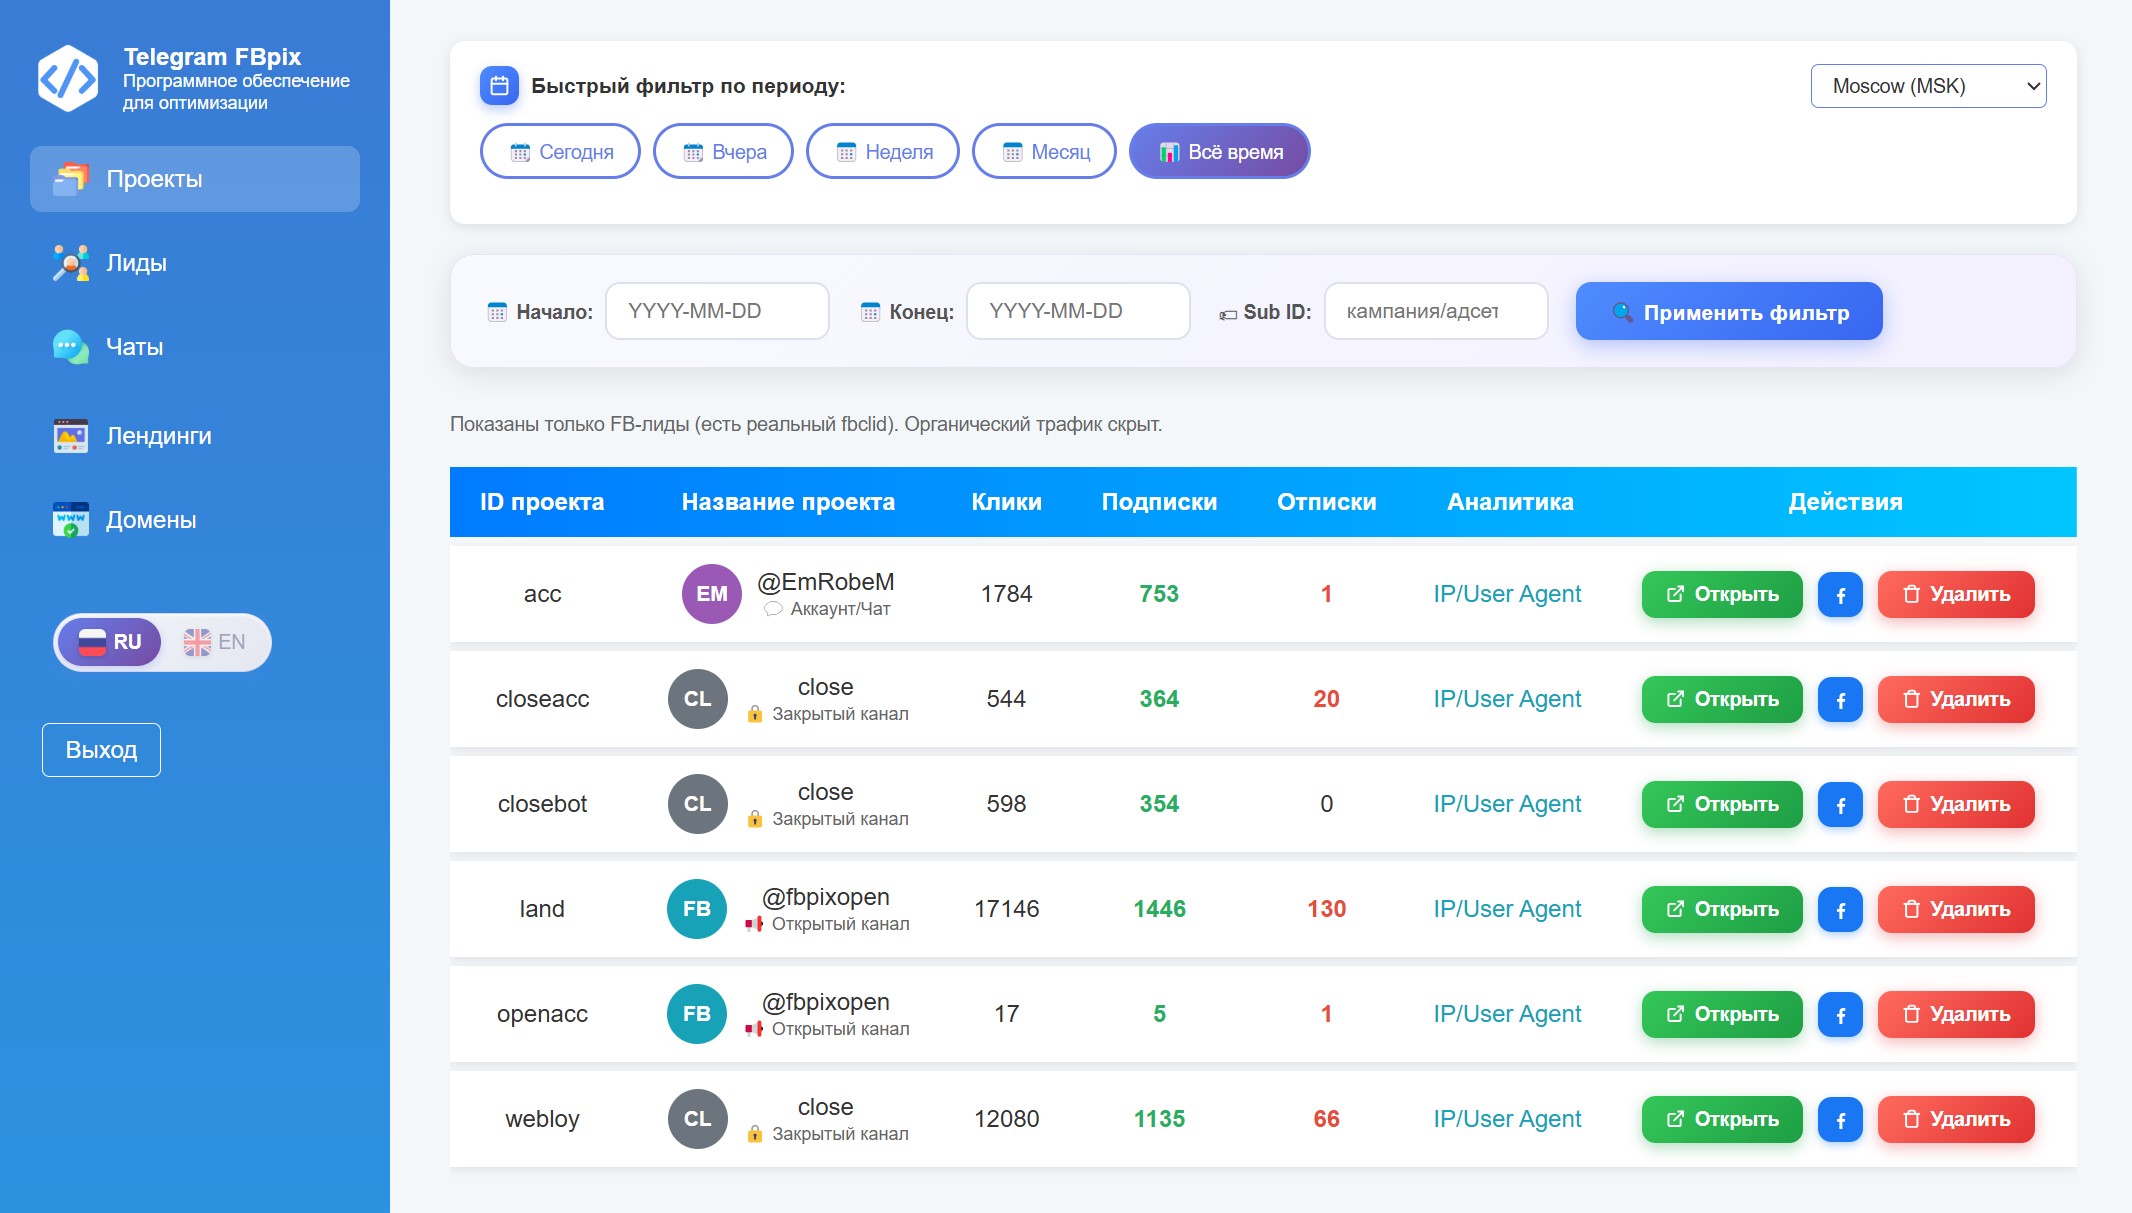This screenshot has height=1213, width=2132.
Task: Open the land project with Открыть
Action: pyautogui.click(x=1722, y=910)
